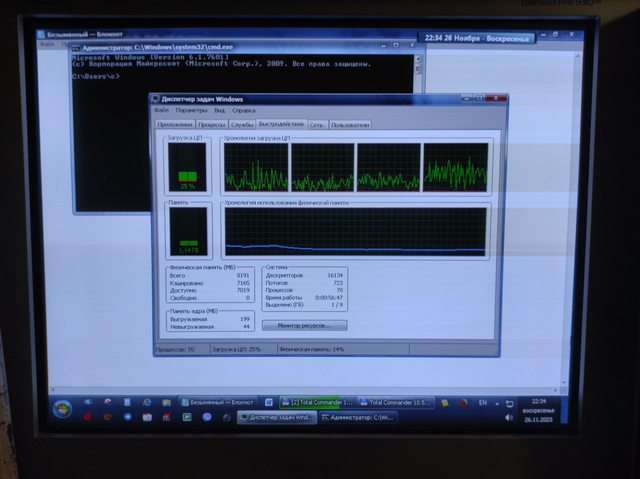Click the cmd.exe window title bar icon
640x479 pixels.
coord(76,48)
